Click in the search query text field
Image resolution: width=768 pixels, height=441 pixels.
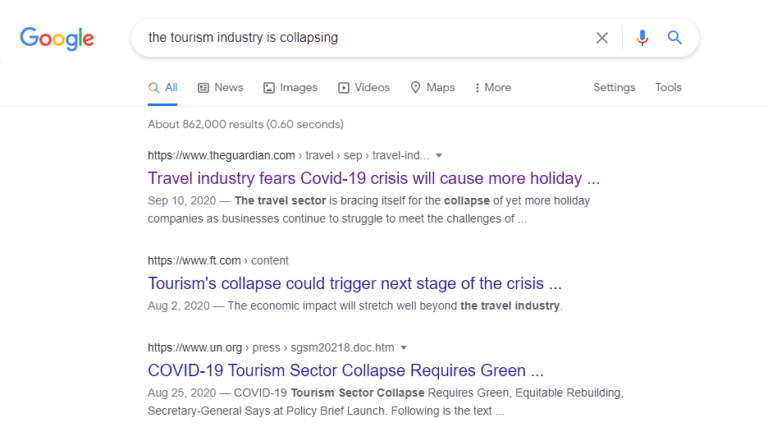tap(360, 38)
